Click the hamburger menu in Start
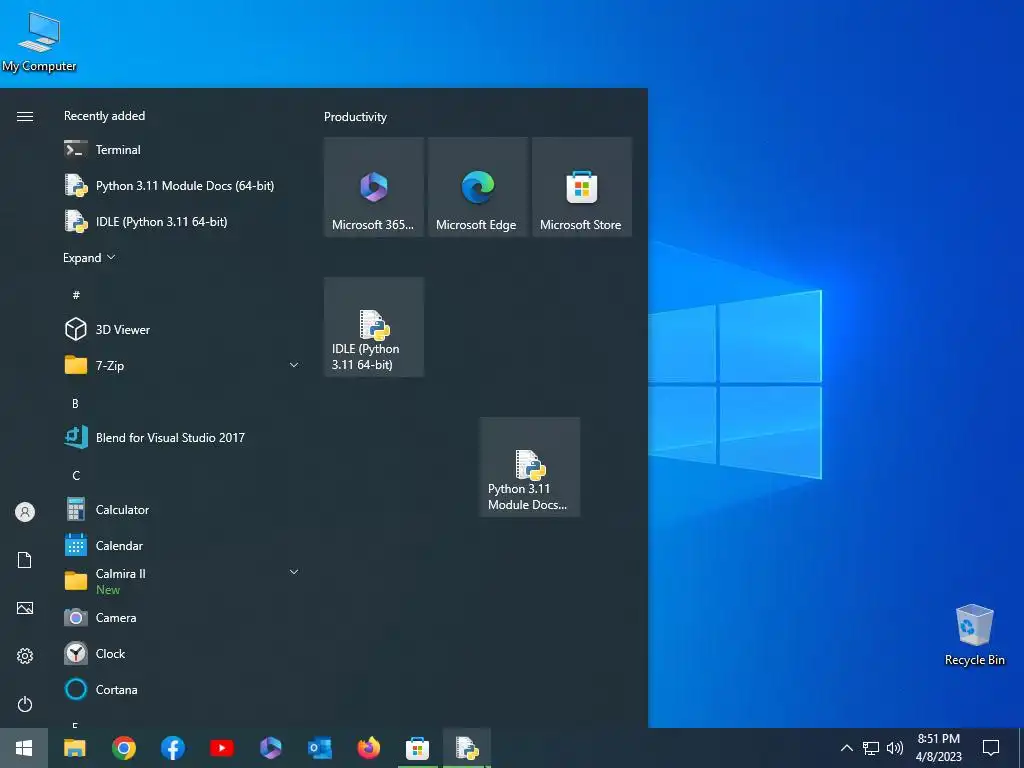The width and height of the screenshot is (1024, 768). 25,116
